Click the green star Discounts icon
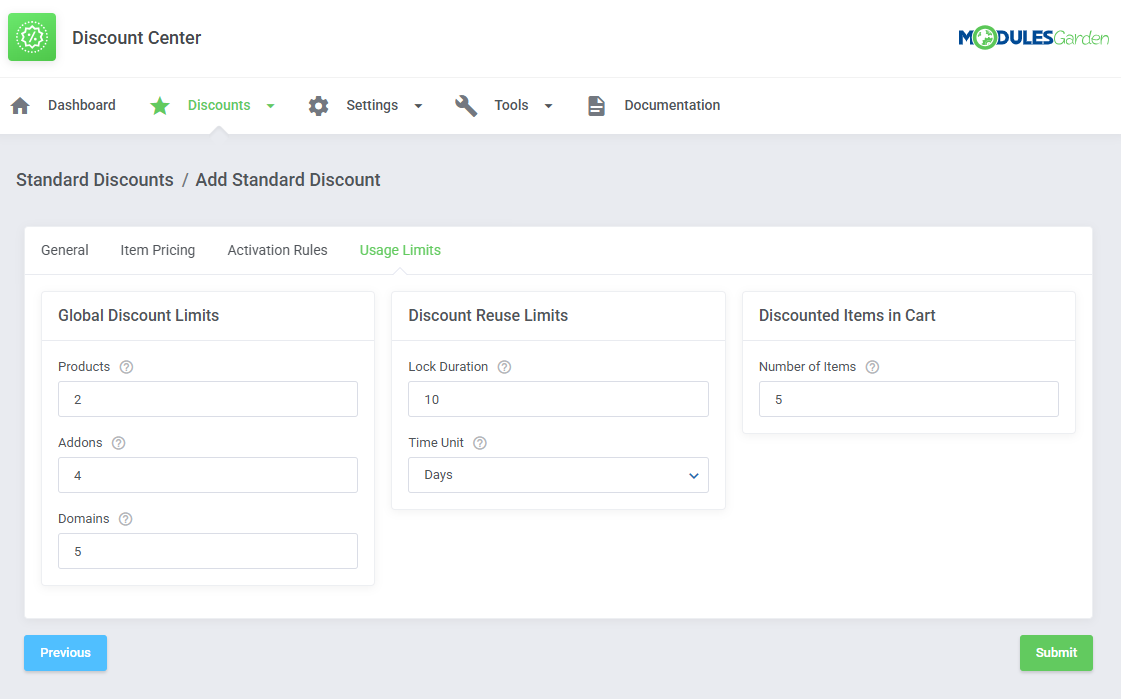 [160, 106]
